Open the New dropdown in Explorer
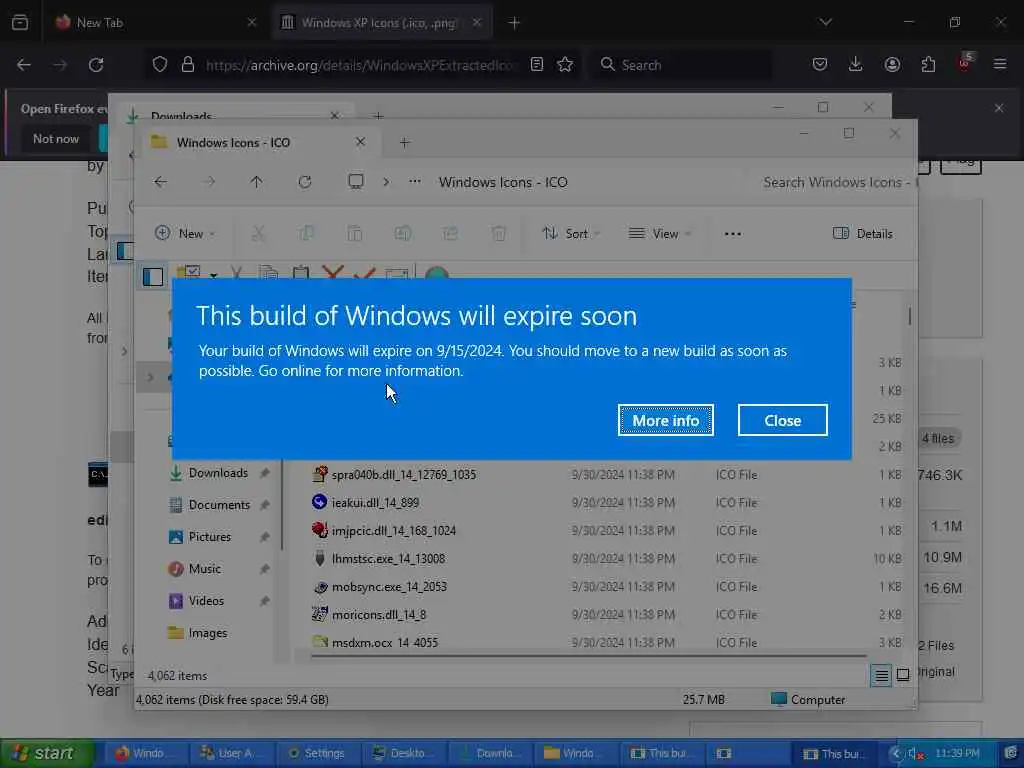 click(185, 233)
